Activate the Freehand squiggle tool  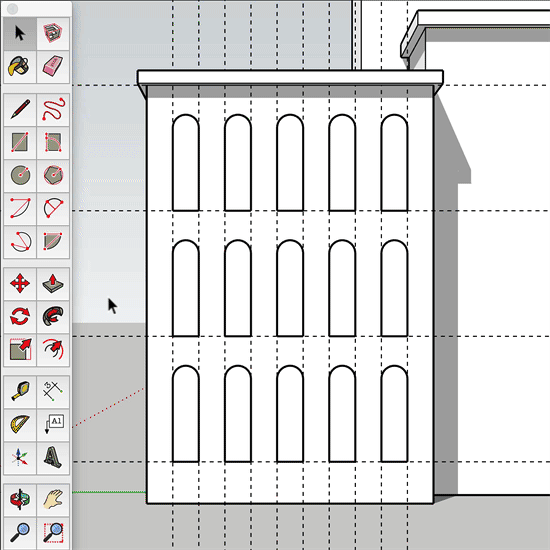pos(53,110)
